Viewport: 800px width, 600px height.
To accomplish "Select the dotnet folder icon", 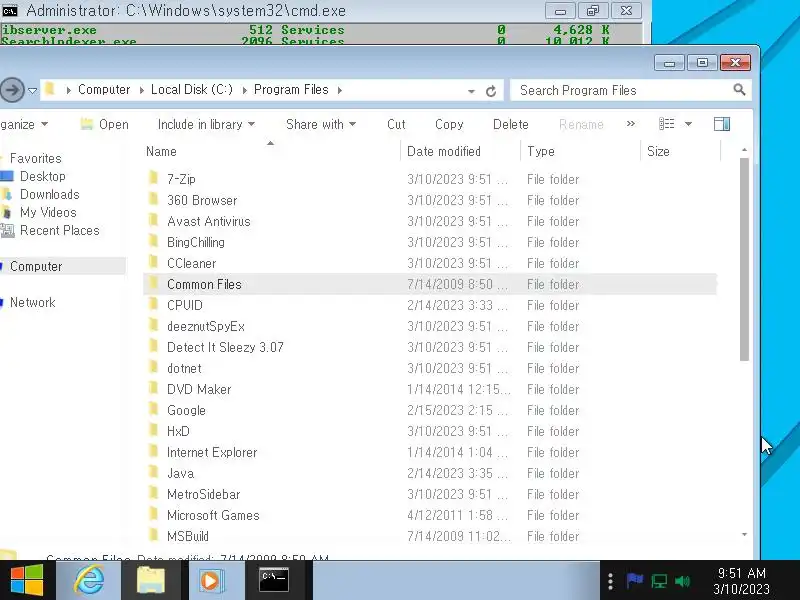I will [x=153, y=367].
